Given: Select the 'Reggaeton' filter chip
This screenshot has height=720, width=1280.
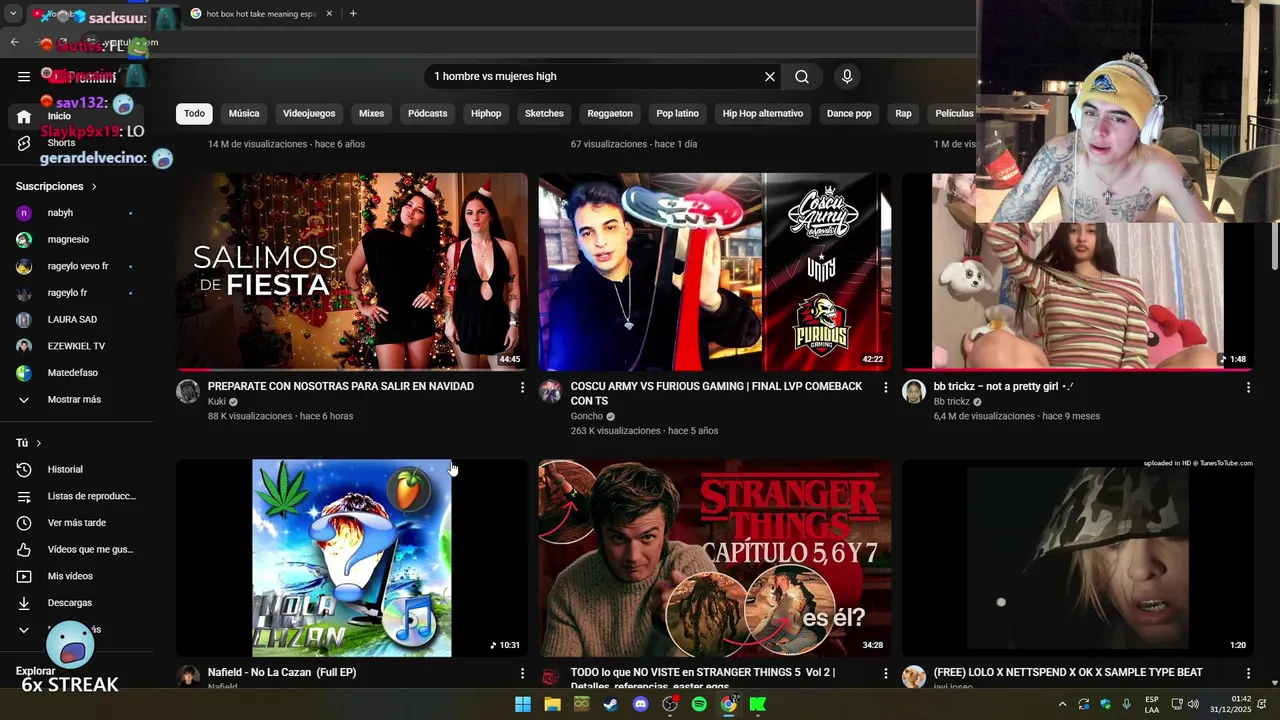Looking at the screenshot, I should coord(610,113).
